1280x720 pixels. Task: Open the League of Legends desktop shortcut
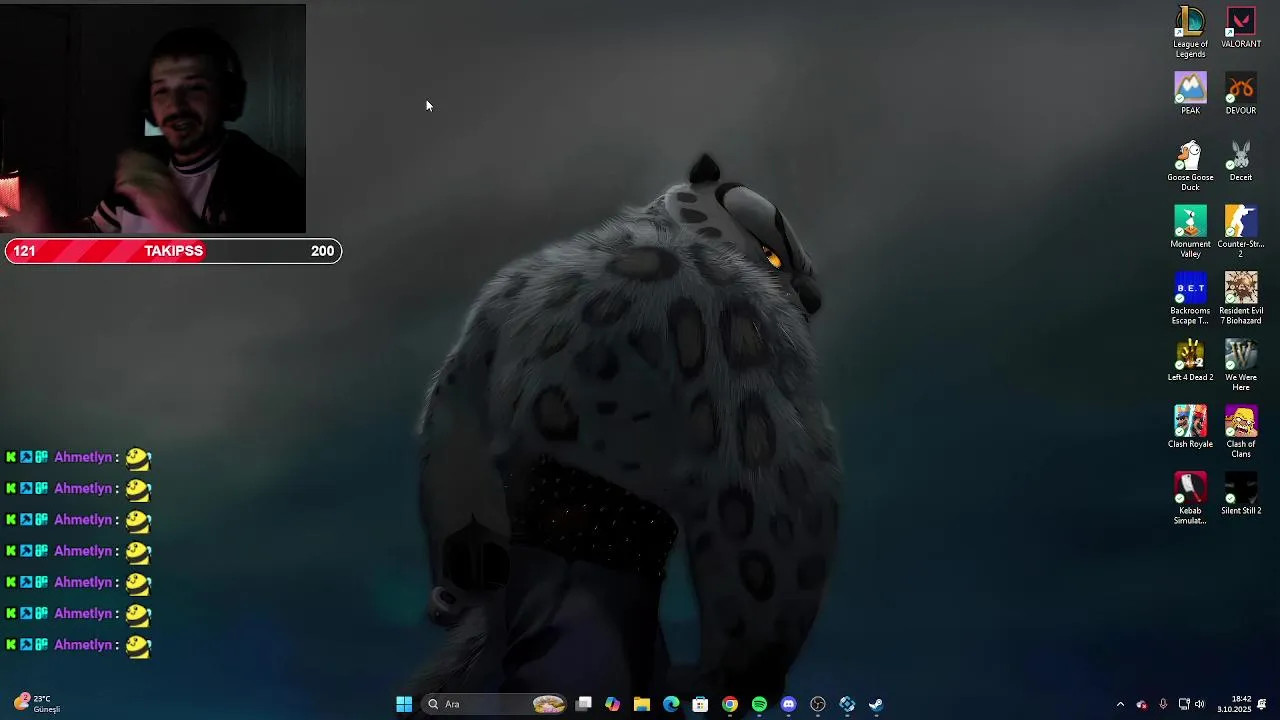tap(1190, 31)
